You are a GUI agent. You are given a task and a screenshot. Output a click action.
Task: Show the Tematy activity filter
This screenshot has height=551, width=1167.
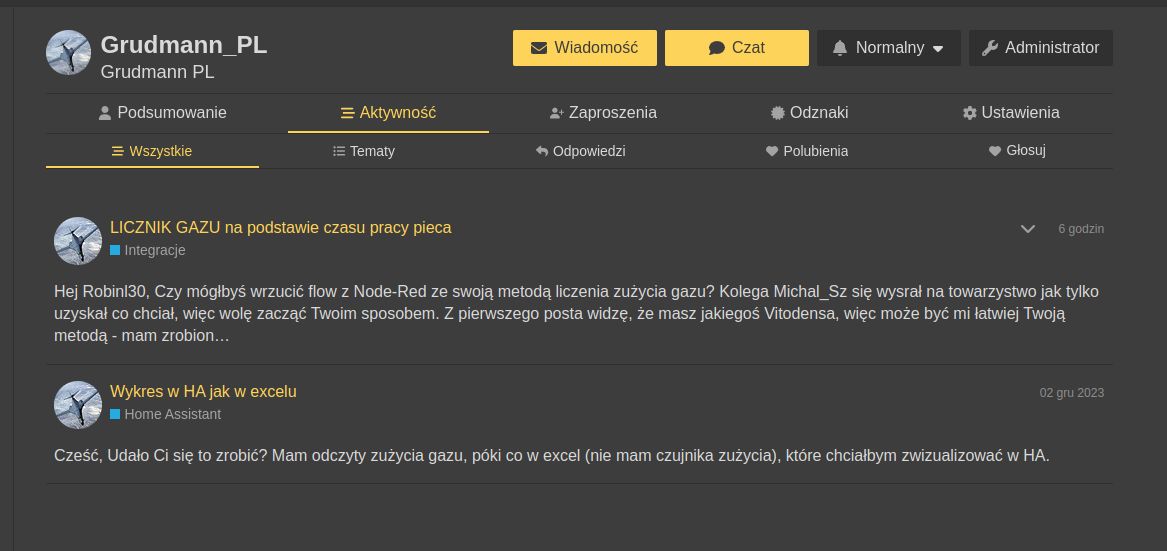tap(364, 152)
